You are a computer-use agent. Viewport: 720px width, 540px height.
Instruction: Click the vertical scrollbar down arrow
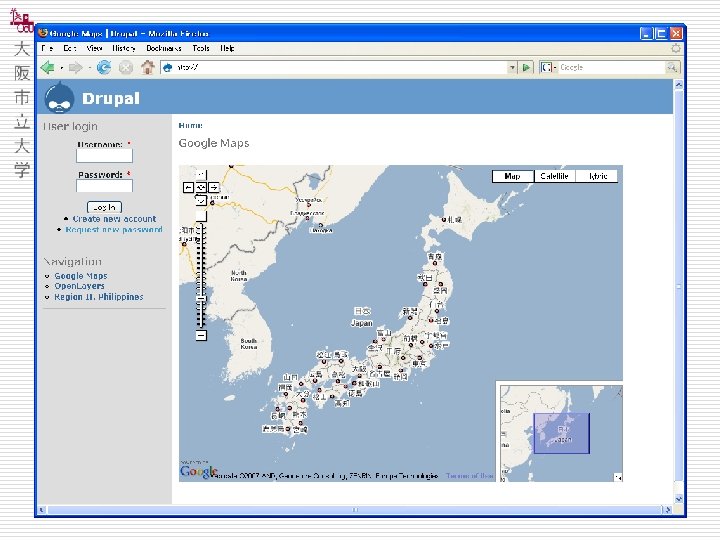pyautogui.click(x=678, y=499)
